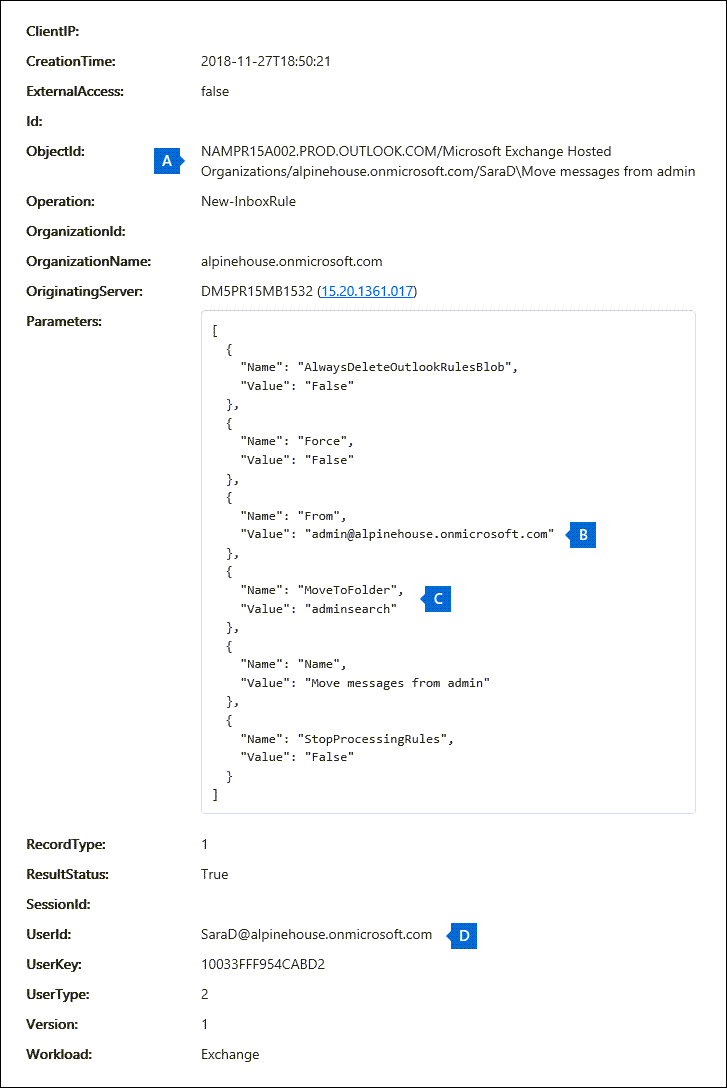Viewport: 727px width, 1088px height.
Task: Click the ExternalAccess value false
Action: (x=215, y=91)
